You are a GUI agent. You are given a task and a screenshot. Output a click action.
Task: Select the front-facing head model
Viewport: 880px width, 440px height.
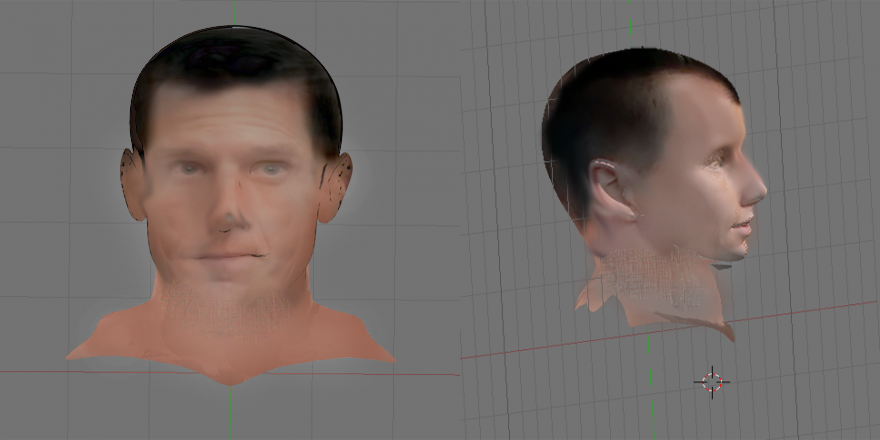coord(231,205)
